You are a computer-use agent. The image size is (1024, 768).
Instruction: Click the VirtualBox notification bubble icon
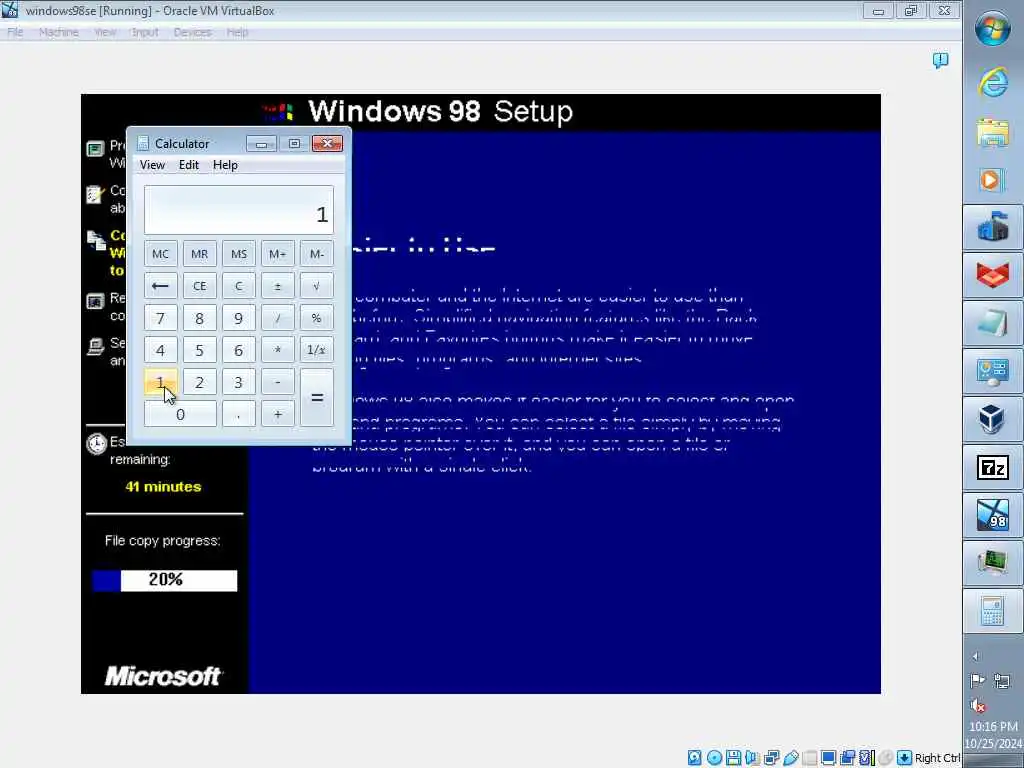tap(940, 61)
